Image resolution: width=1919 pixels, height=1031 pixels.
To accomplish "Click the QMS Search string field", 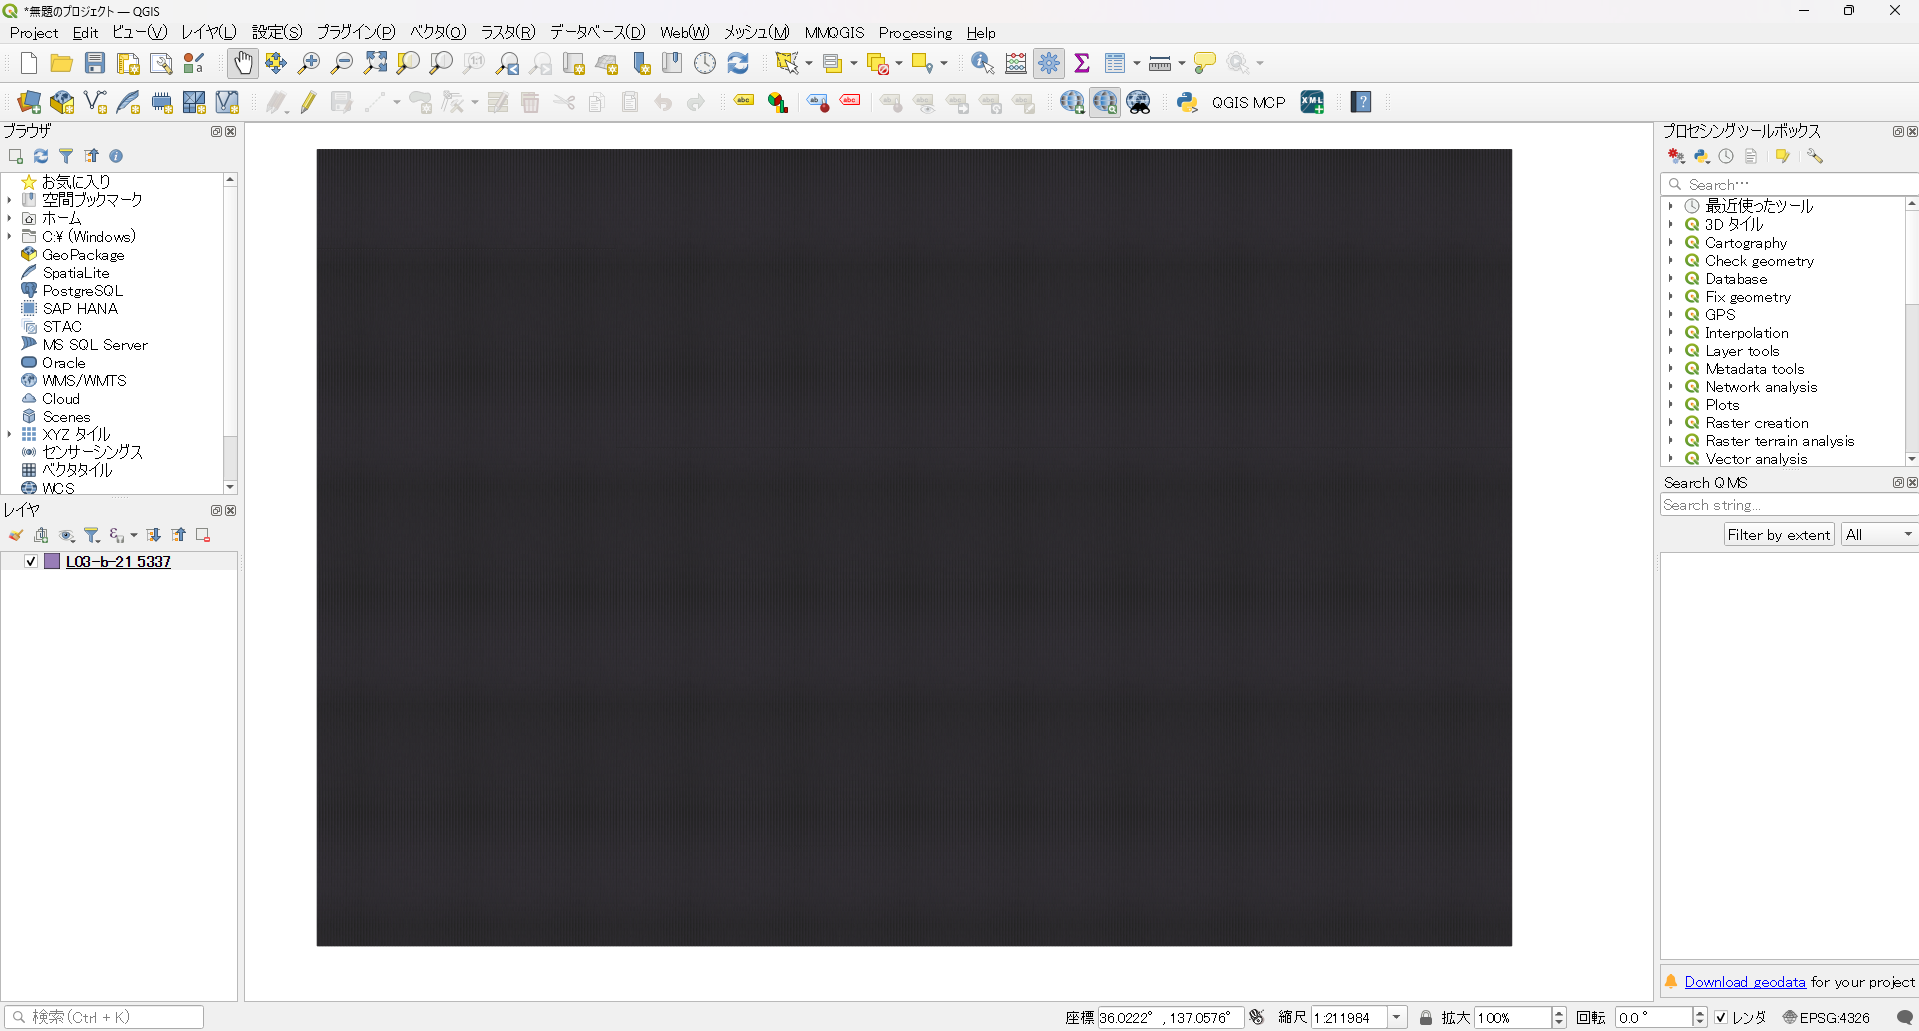I will [1790, 505].
